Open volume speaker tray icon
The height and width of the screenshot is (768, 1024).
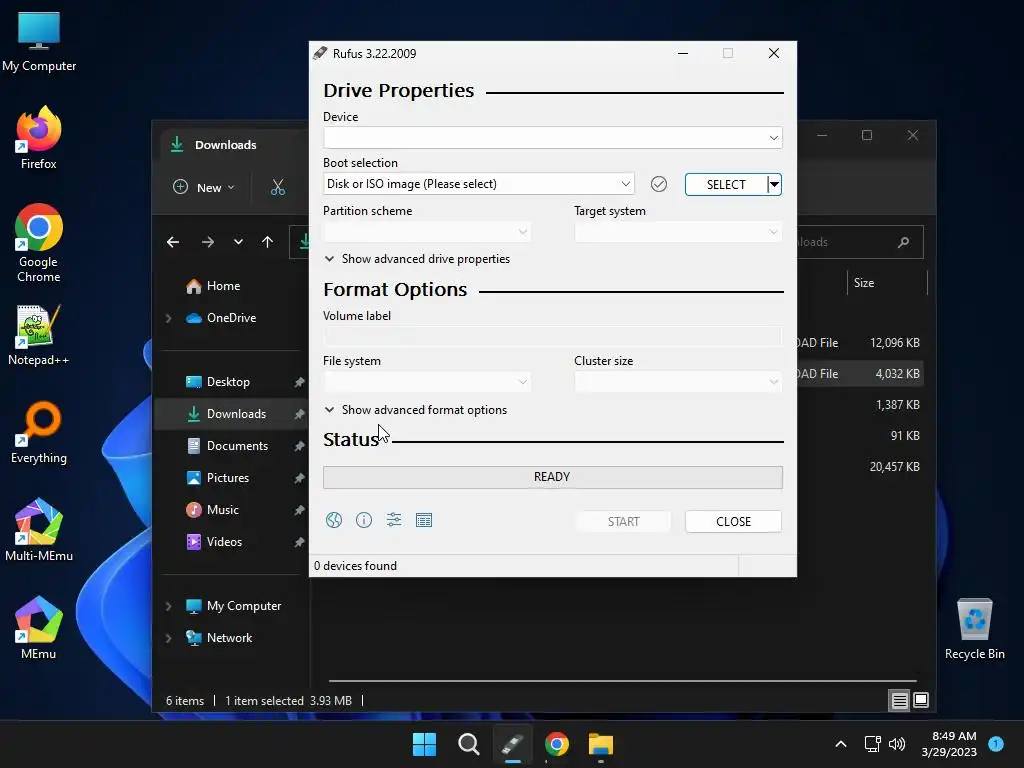click(x=897, y=744)
